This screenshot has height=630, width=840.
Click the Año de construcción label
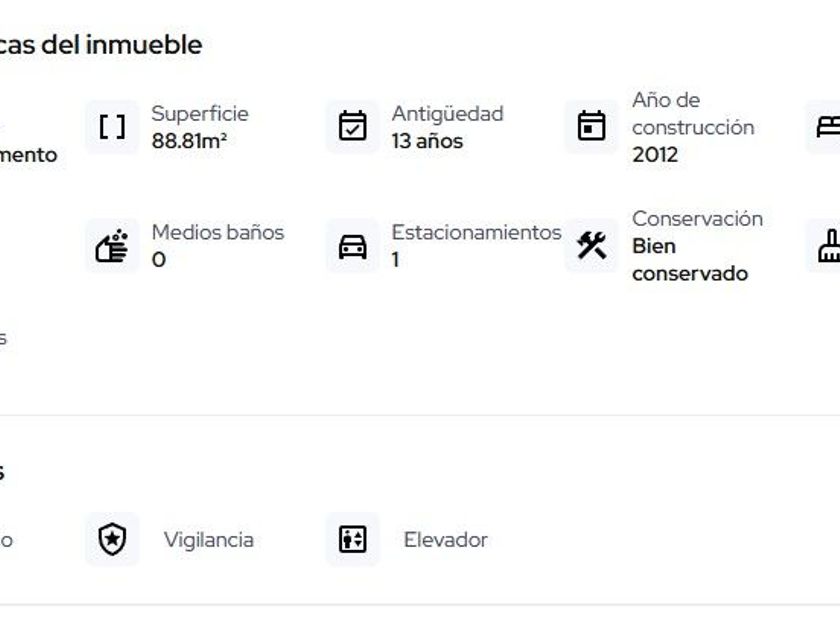pyautogui.click(x=692, y=114)
